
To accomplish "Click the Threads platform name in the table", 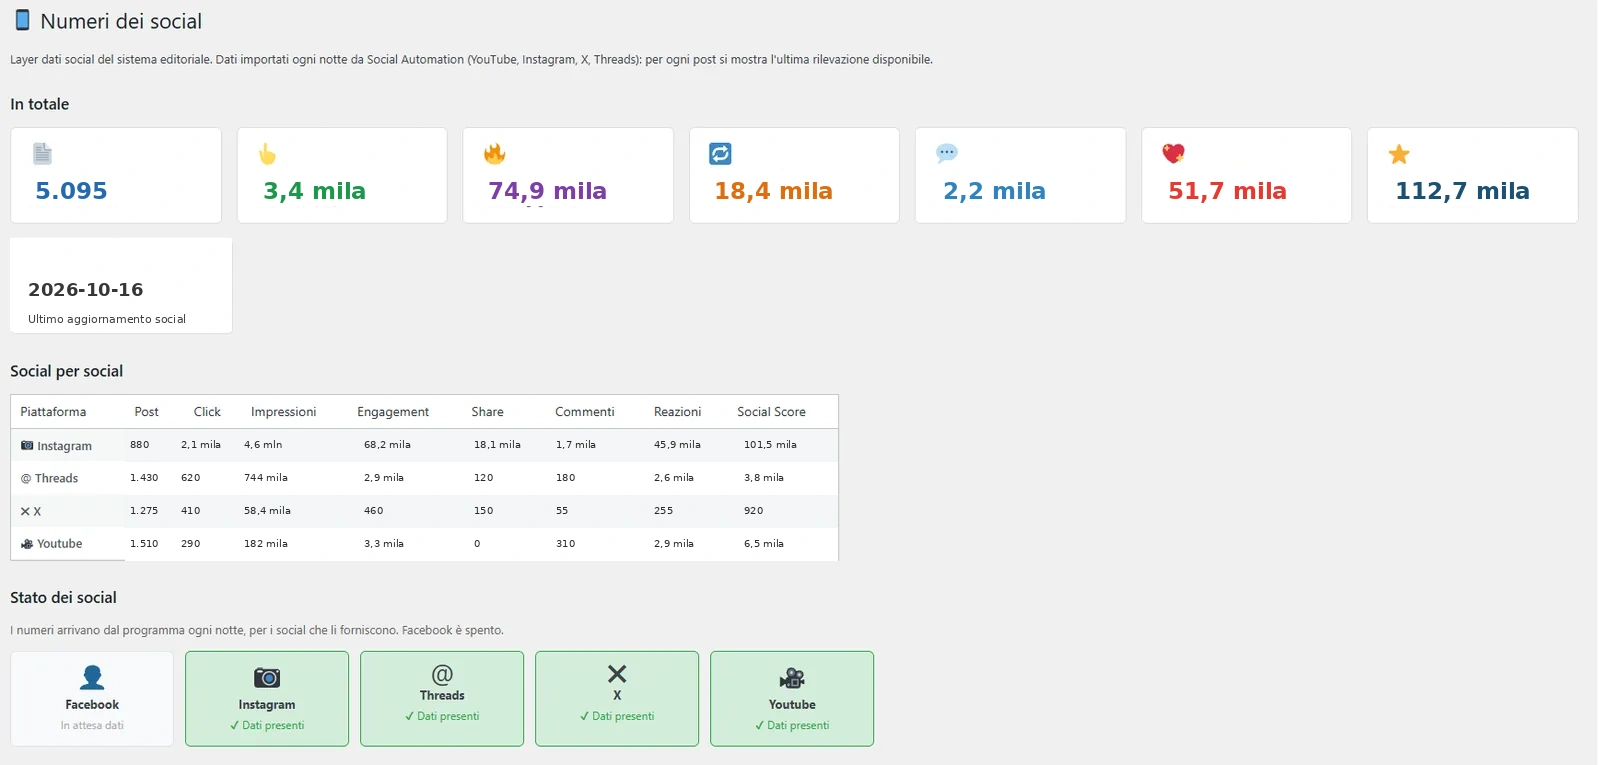I will click(56, 478).
